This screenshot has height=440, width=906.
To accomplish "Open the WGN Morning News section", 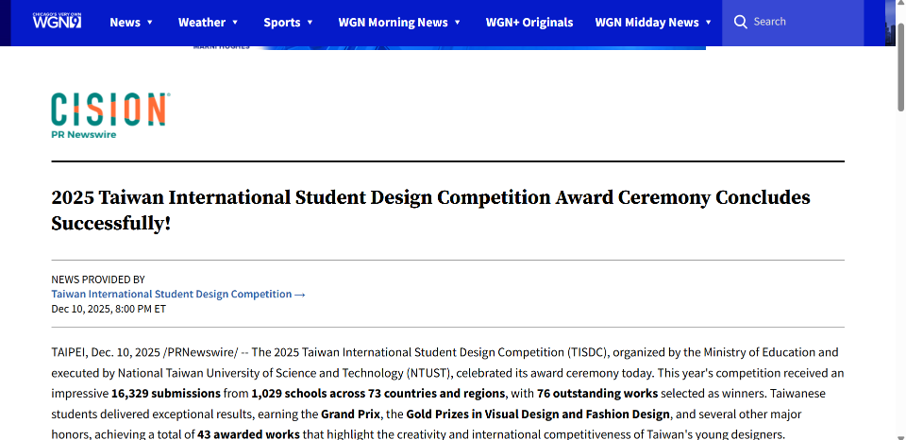I will point(392,22).
